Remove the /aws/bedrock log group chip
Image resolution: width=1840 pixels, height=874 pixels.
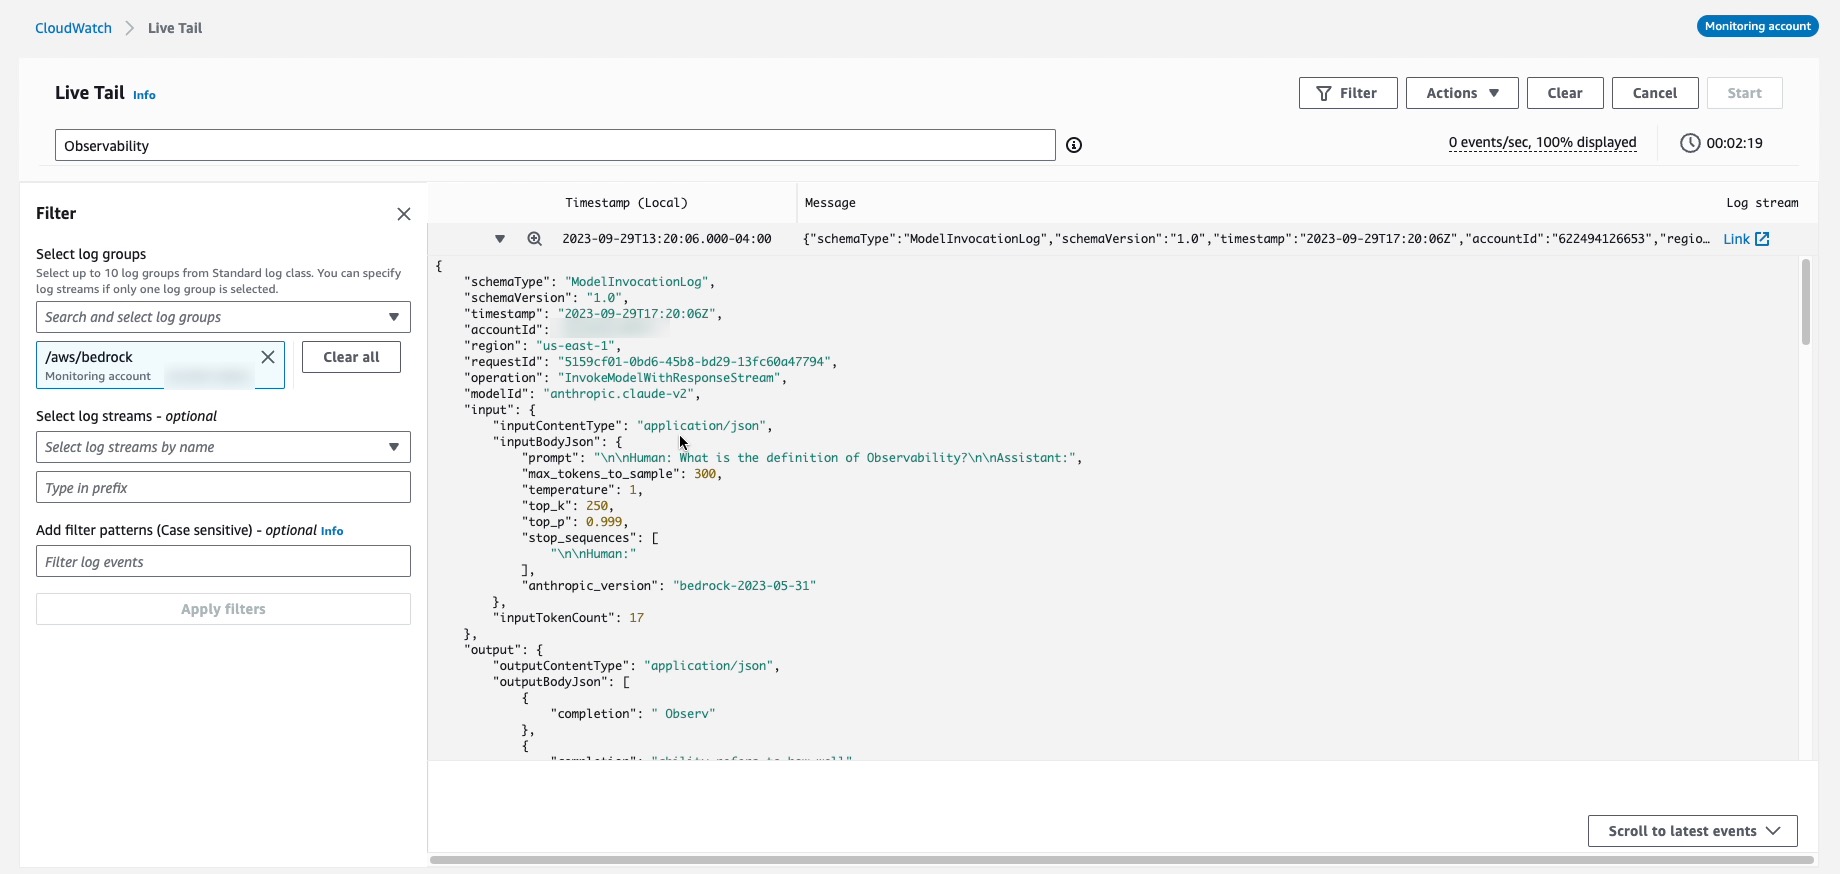[268, 357]
